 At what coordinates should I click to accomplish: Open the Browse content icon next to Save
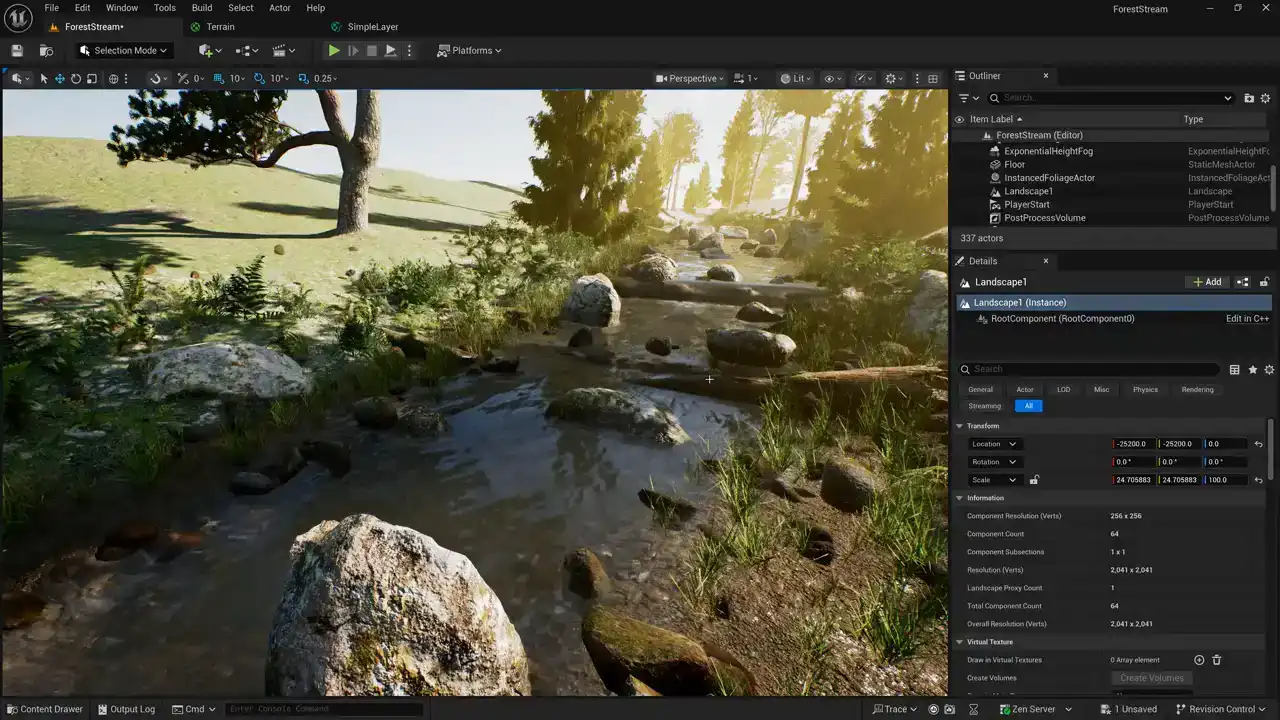click(46, 50)
